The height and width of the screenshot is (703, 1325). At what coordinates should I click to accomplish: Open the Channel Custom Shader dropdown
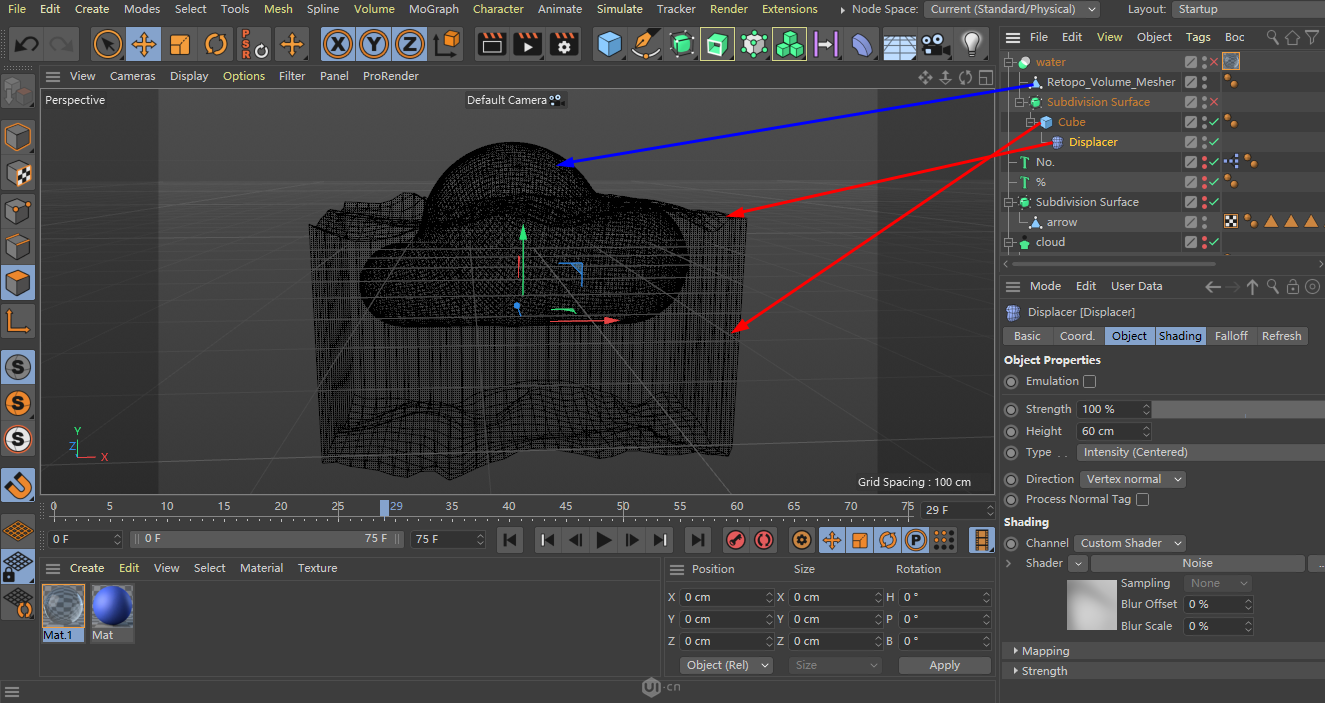click(1130, 543)
